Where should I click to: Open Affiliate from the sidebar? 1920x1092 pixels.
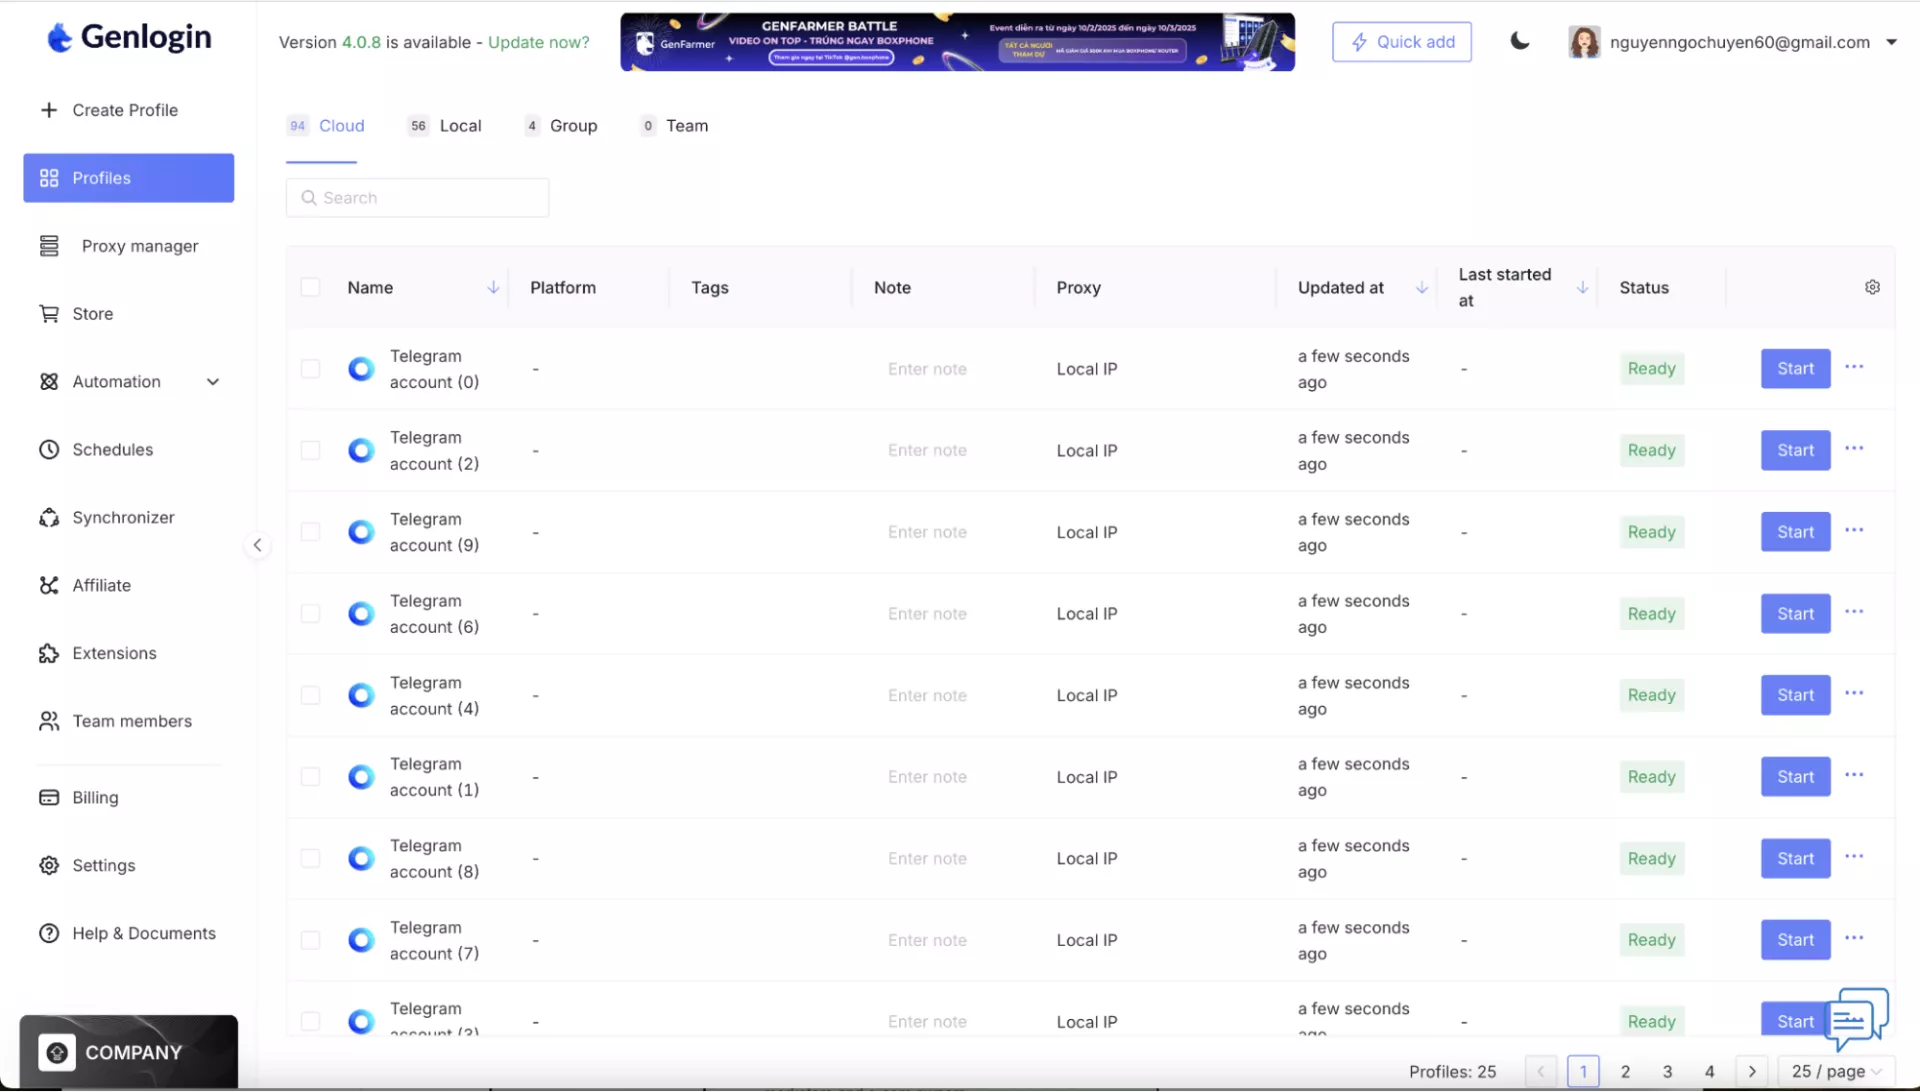click(x=101, y=585)
